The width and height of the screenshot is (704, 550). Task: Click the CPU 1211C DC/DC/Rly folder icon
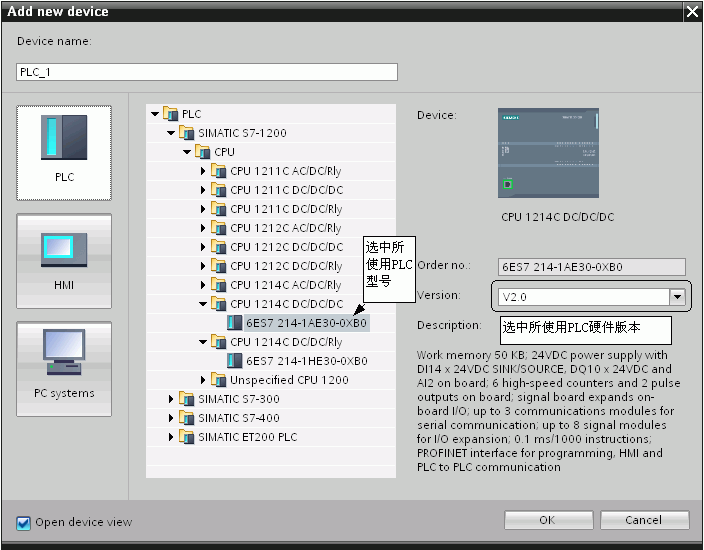pyautogui.click(x=219, y=209)
